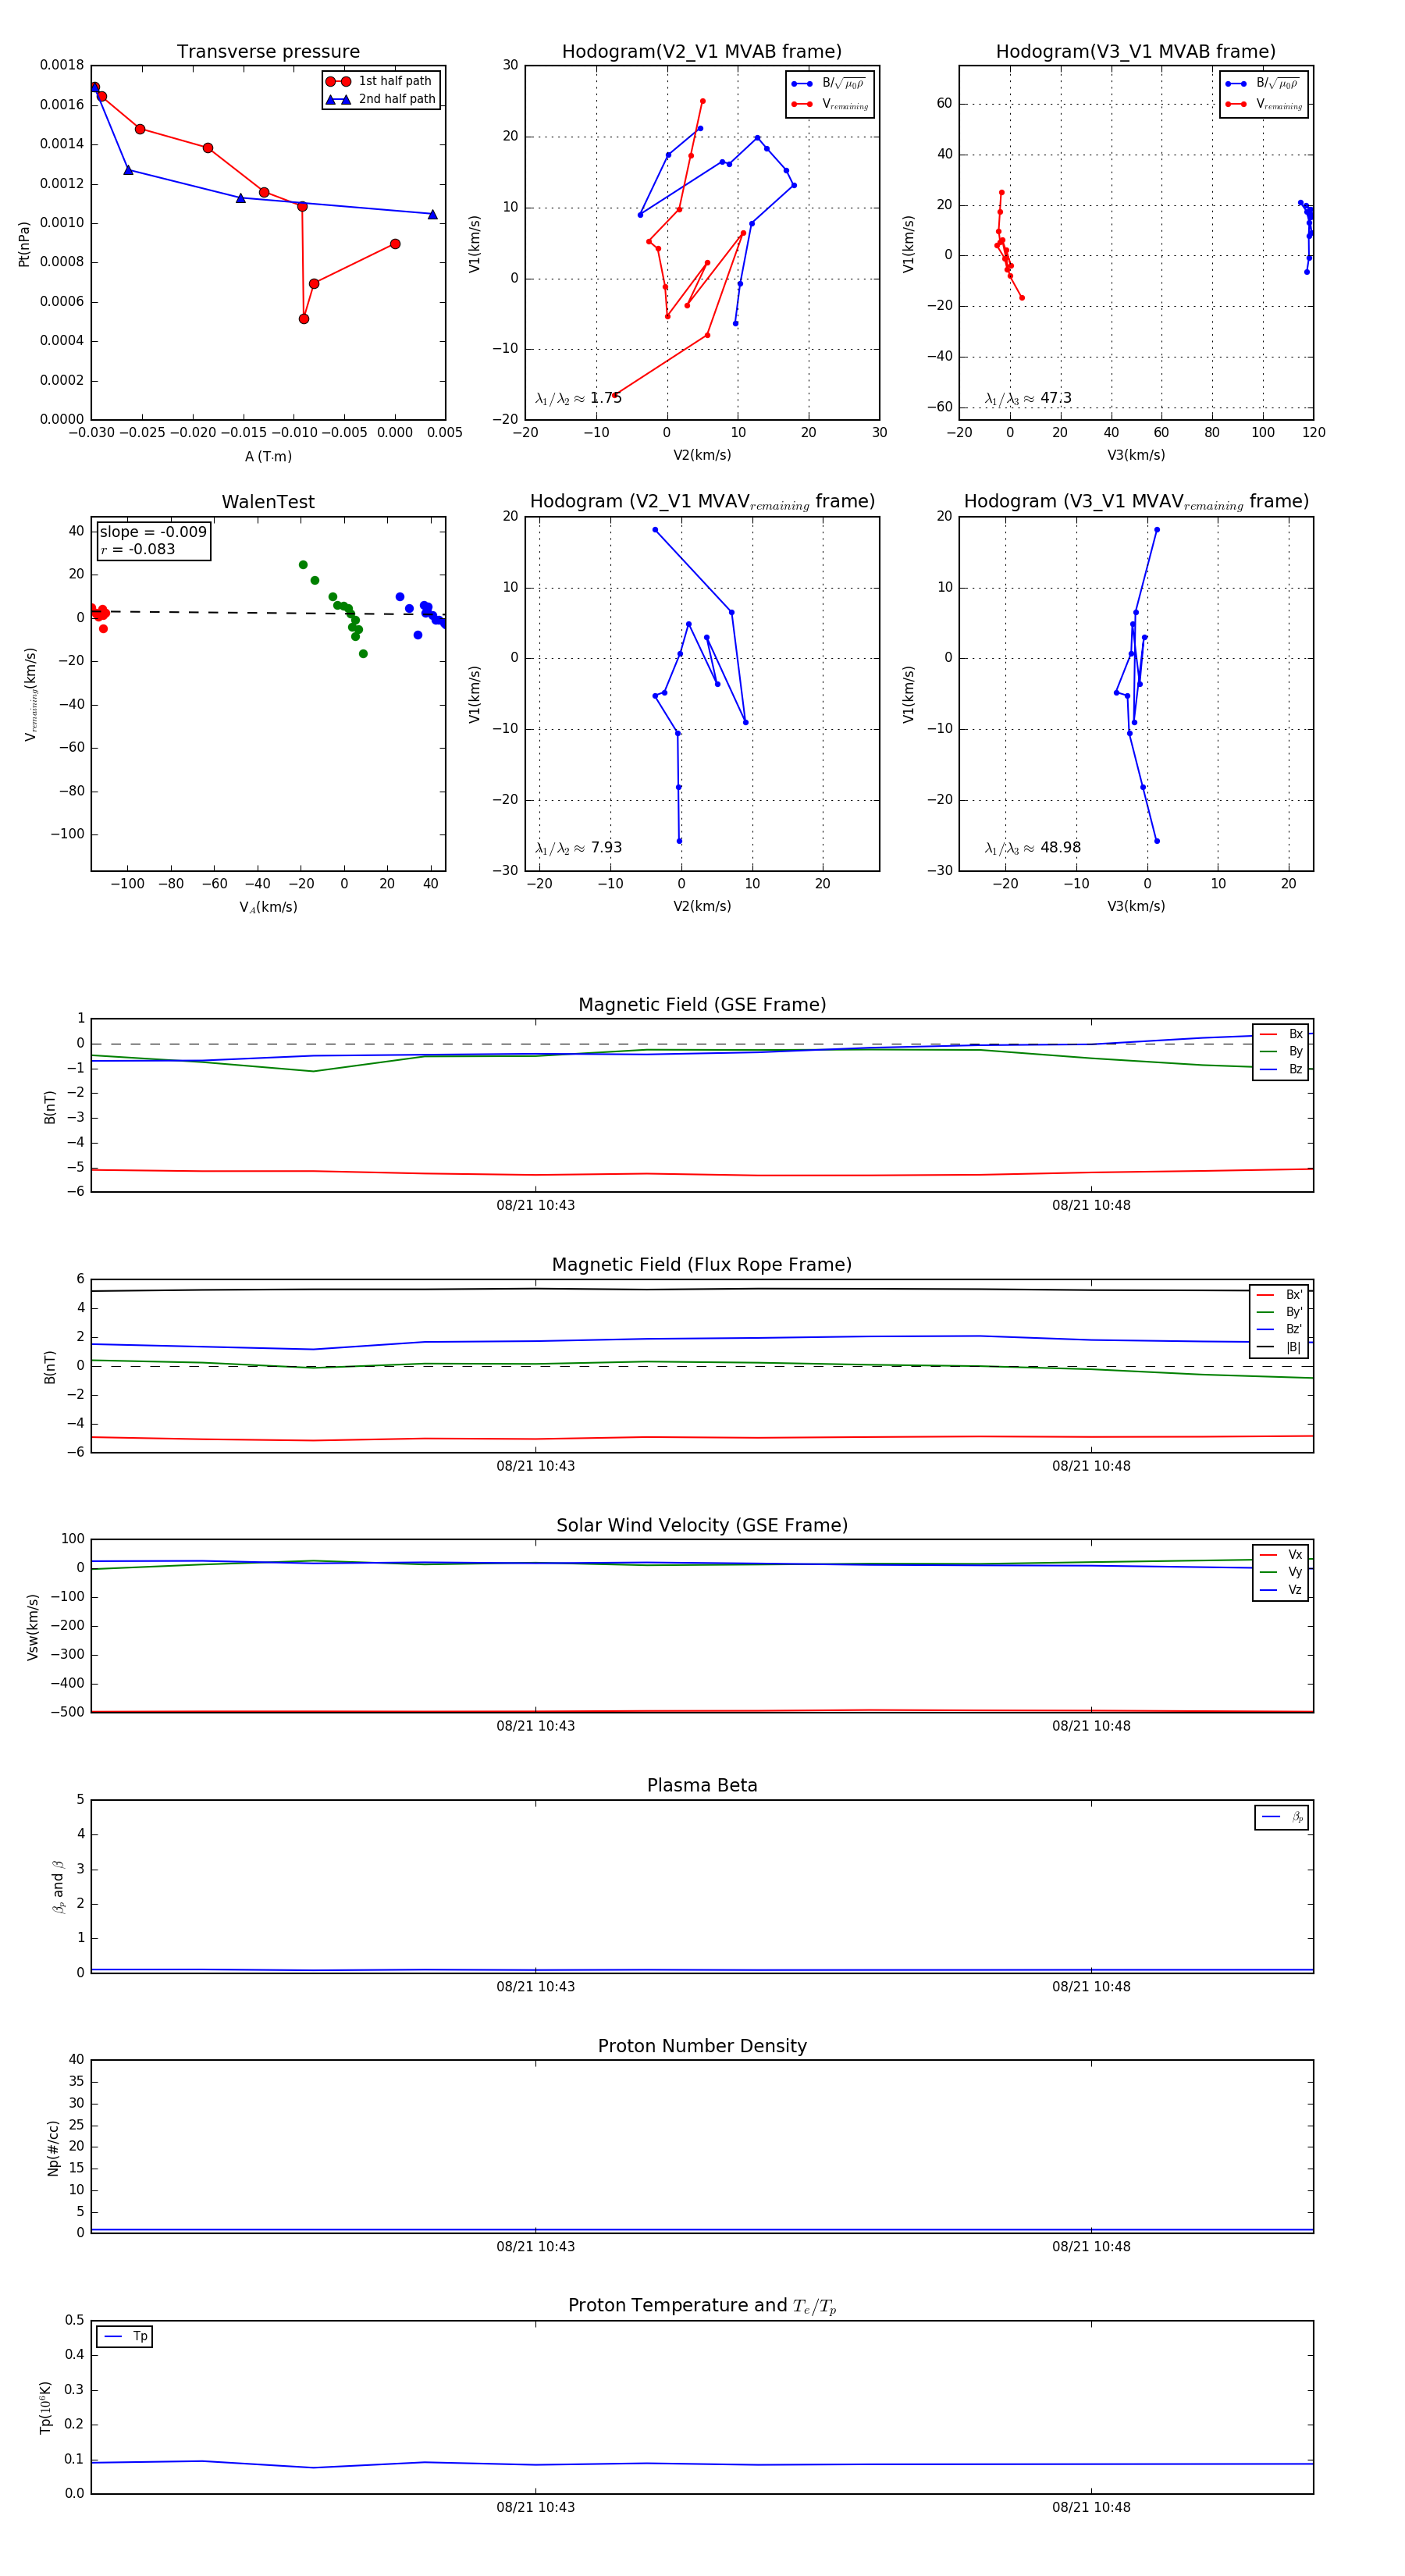This screenshot has width=1405, height=2576.
Task: Click the 'Vsw(km/s)' y-axis label
Action: click(33, 1627)
